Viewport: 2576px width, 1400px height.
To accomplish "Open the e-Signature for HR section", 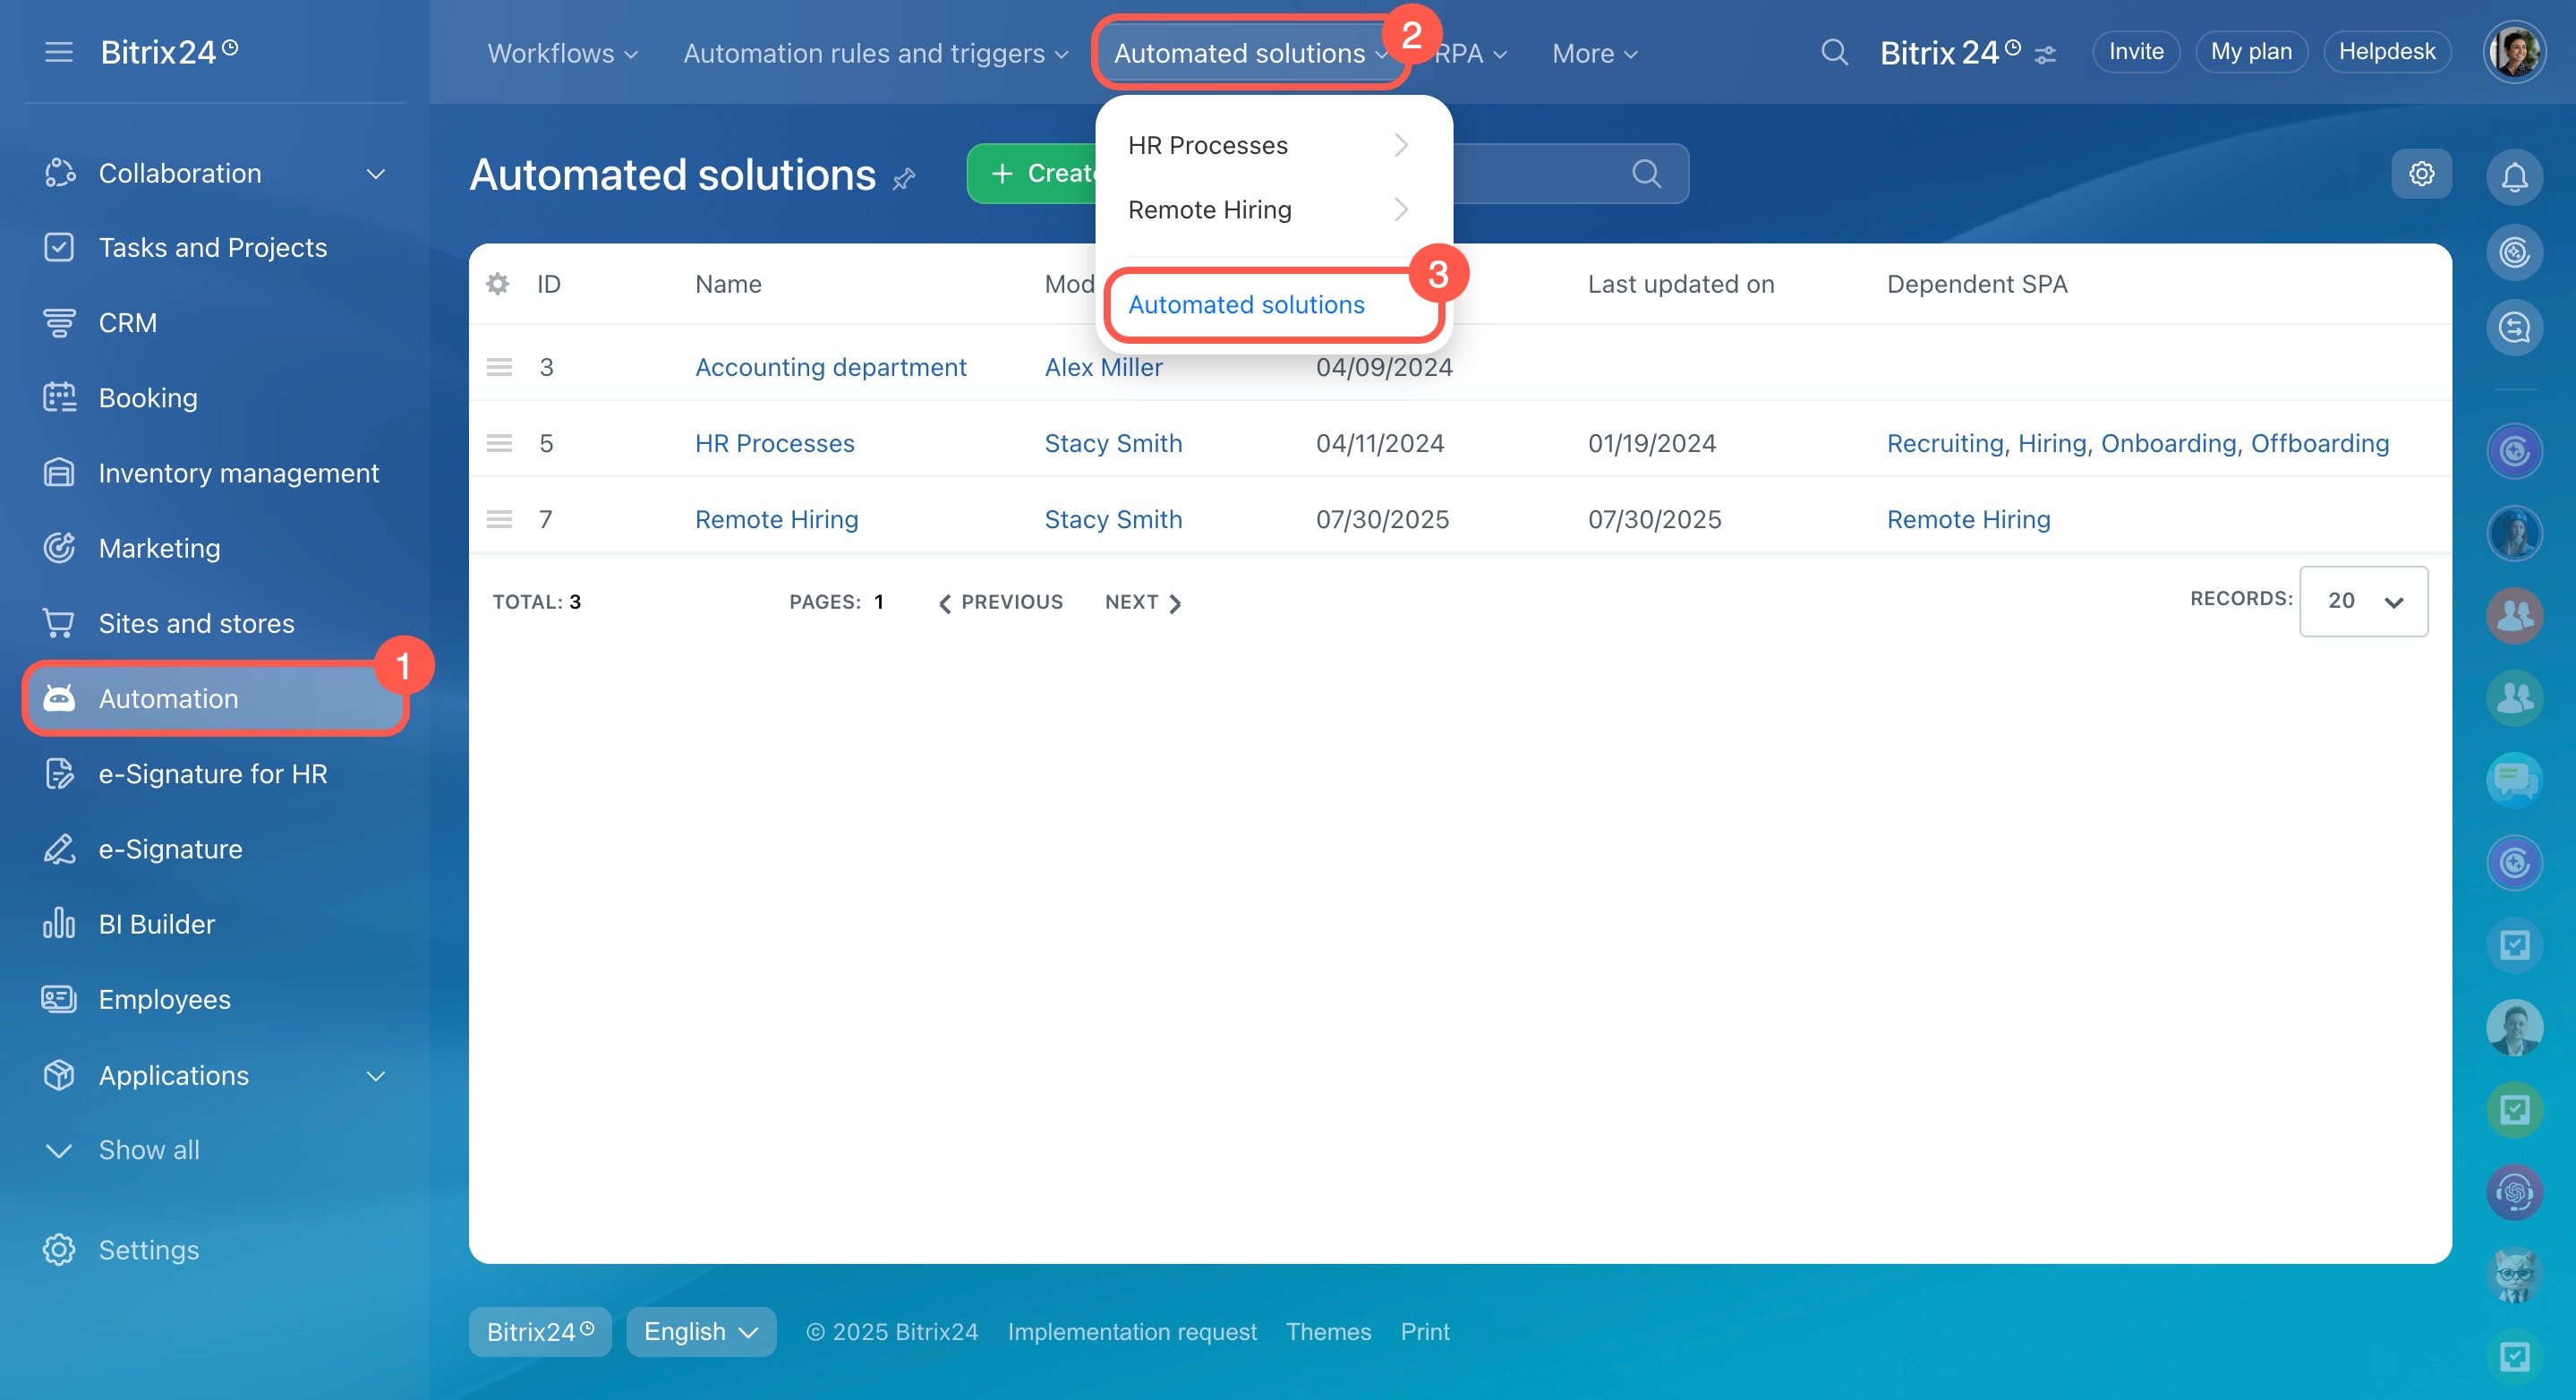I will pyautogui.click(x=212, y=774).
